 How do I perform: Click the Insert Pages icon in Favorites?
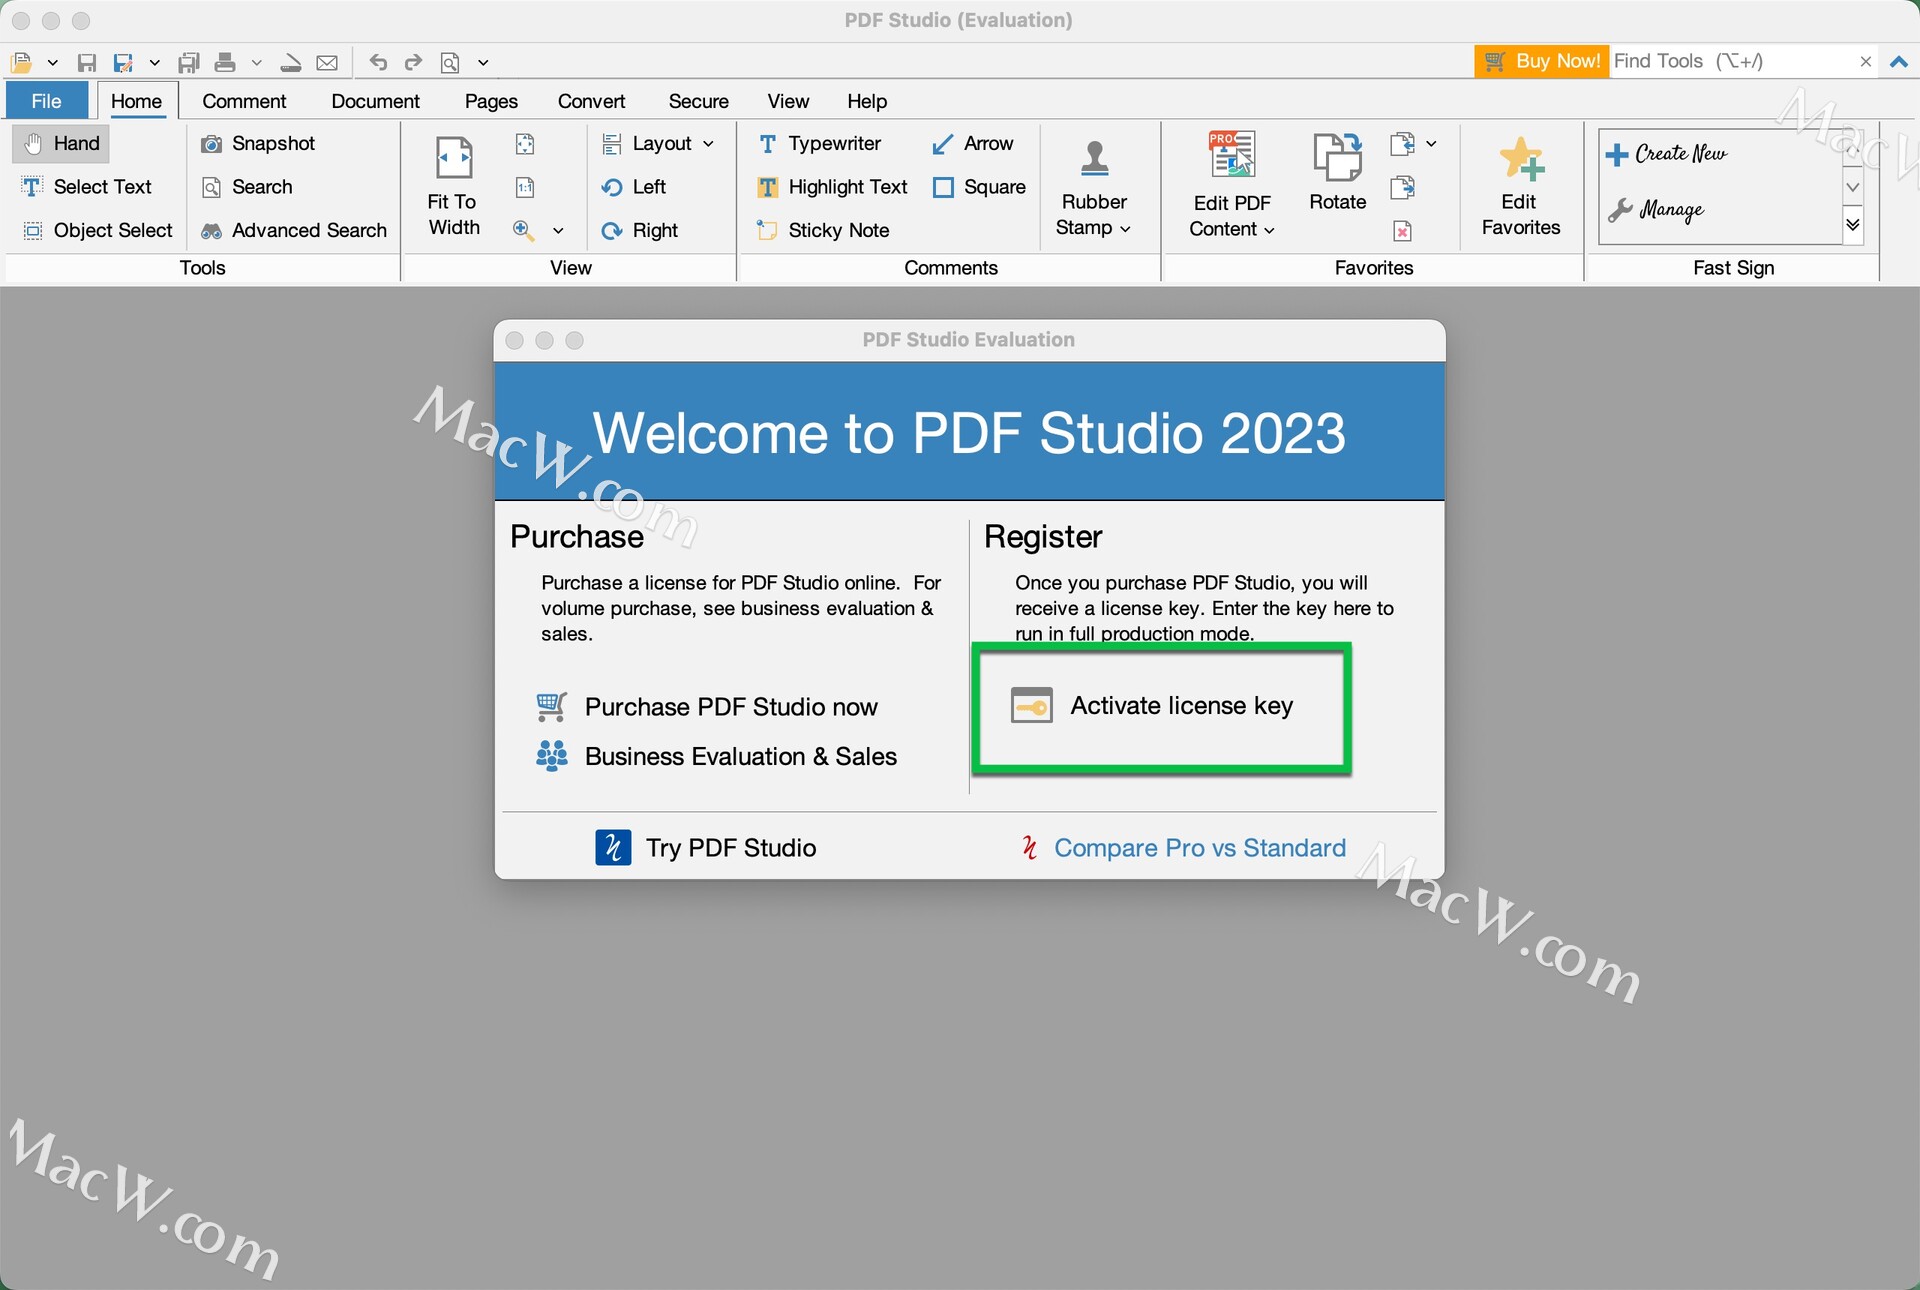[x=1402, y=144]
